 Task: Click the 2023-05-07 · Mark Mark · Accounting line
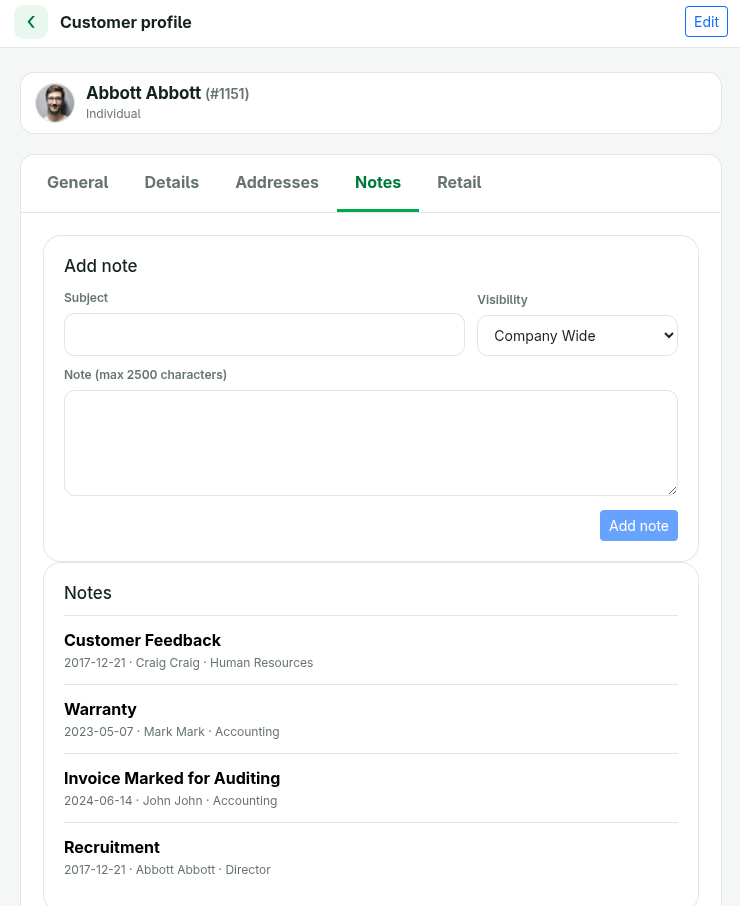tap(172, 732)
